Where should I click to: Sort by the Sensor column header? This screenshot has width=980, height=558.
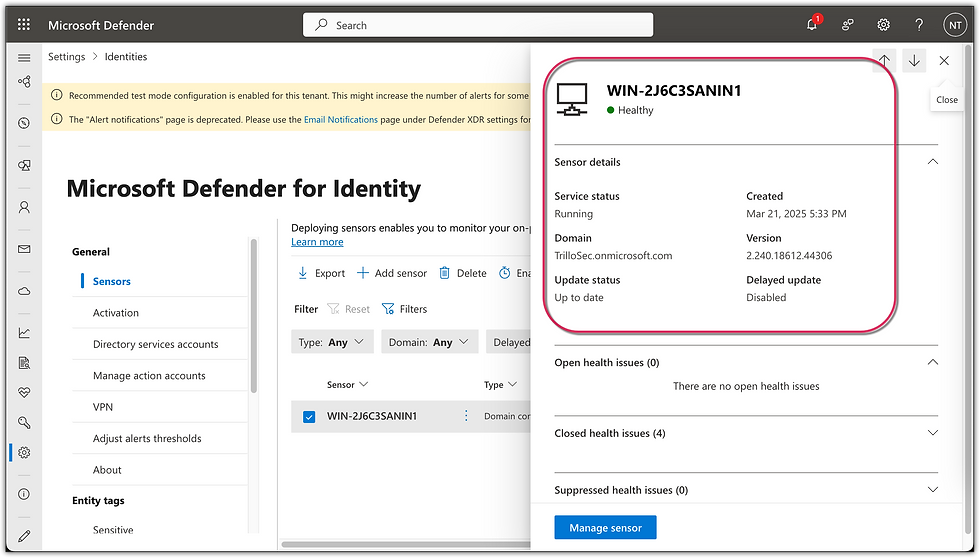[x=348, y=385]
